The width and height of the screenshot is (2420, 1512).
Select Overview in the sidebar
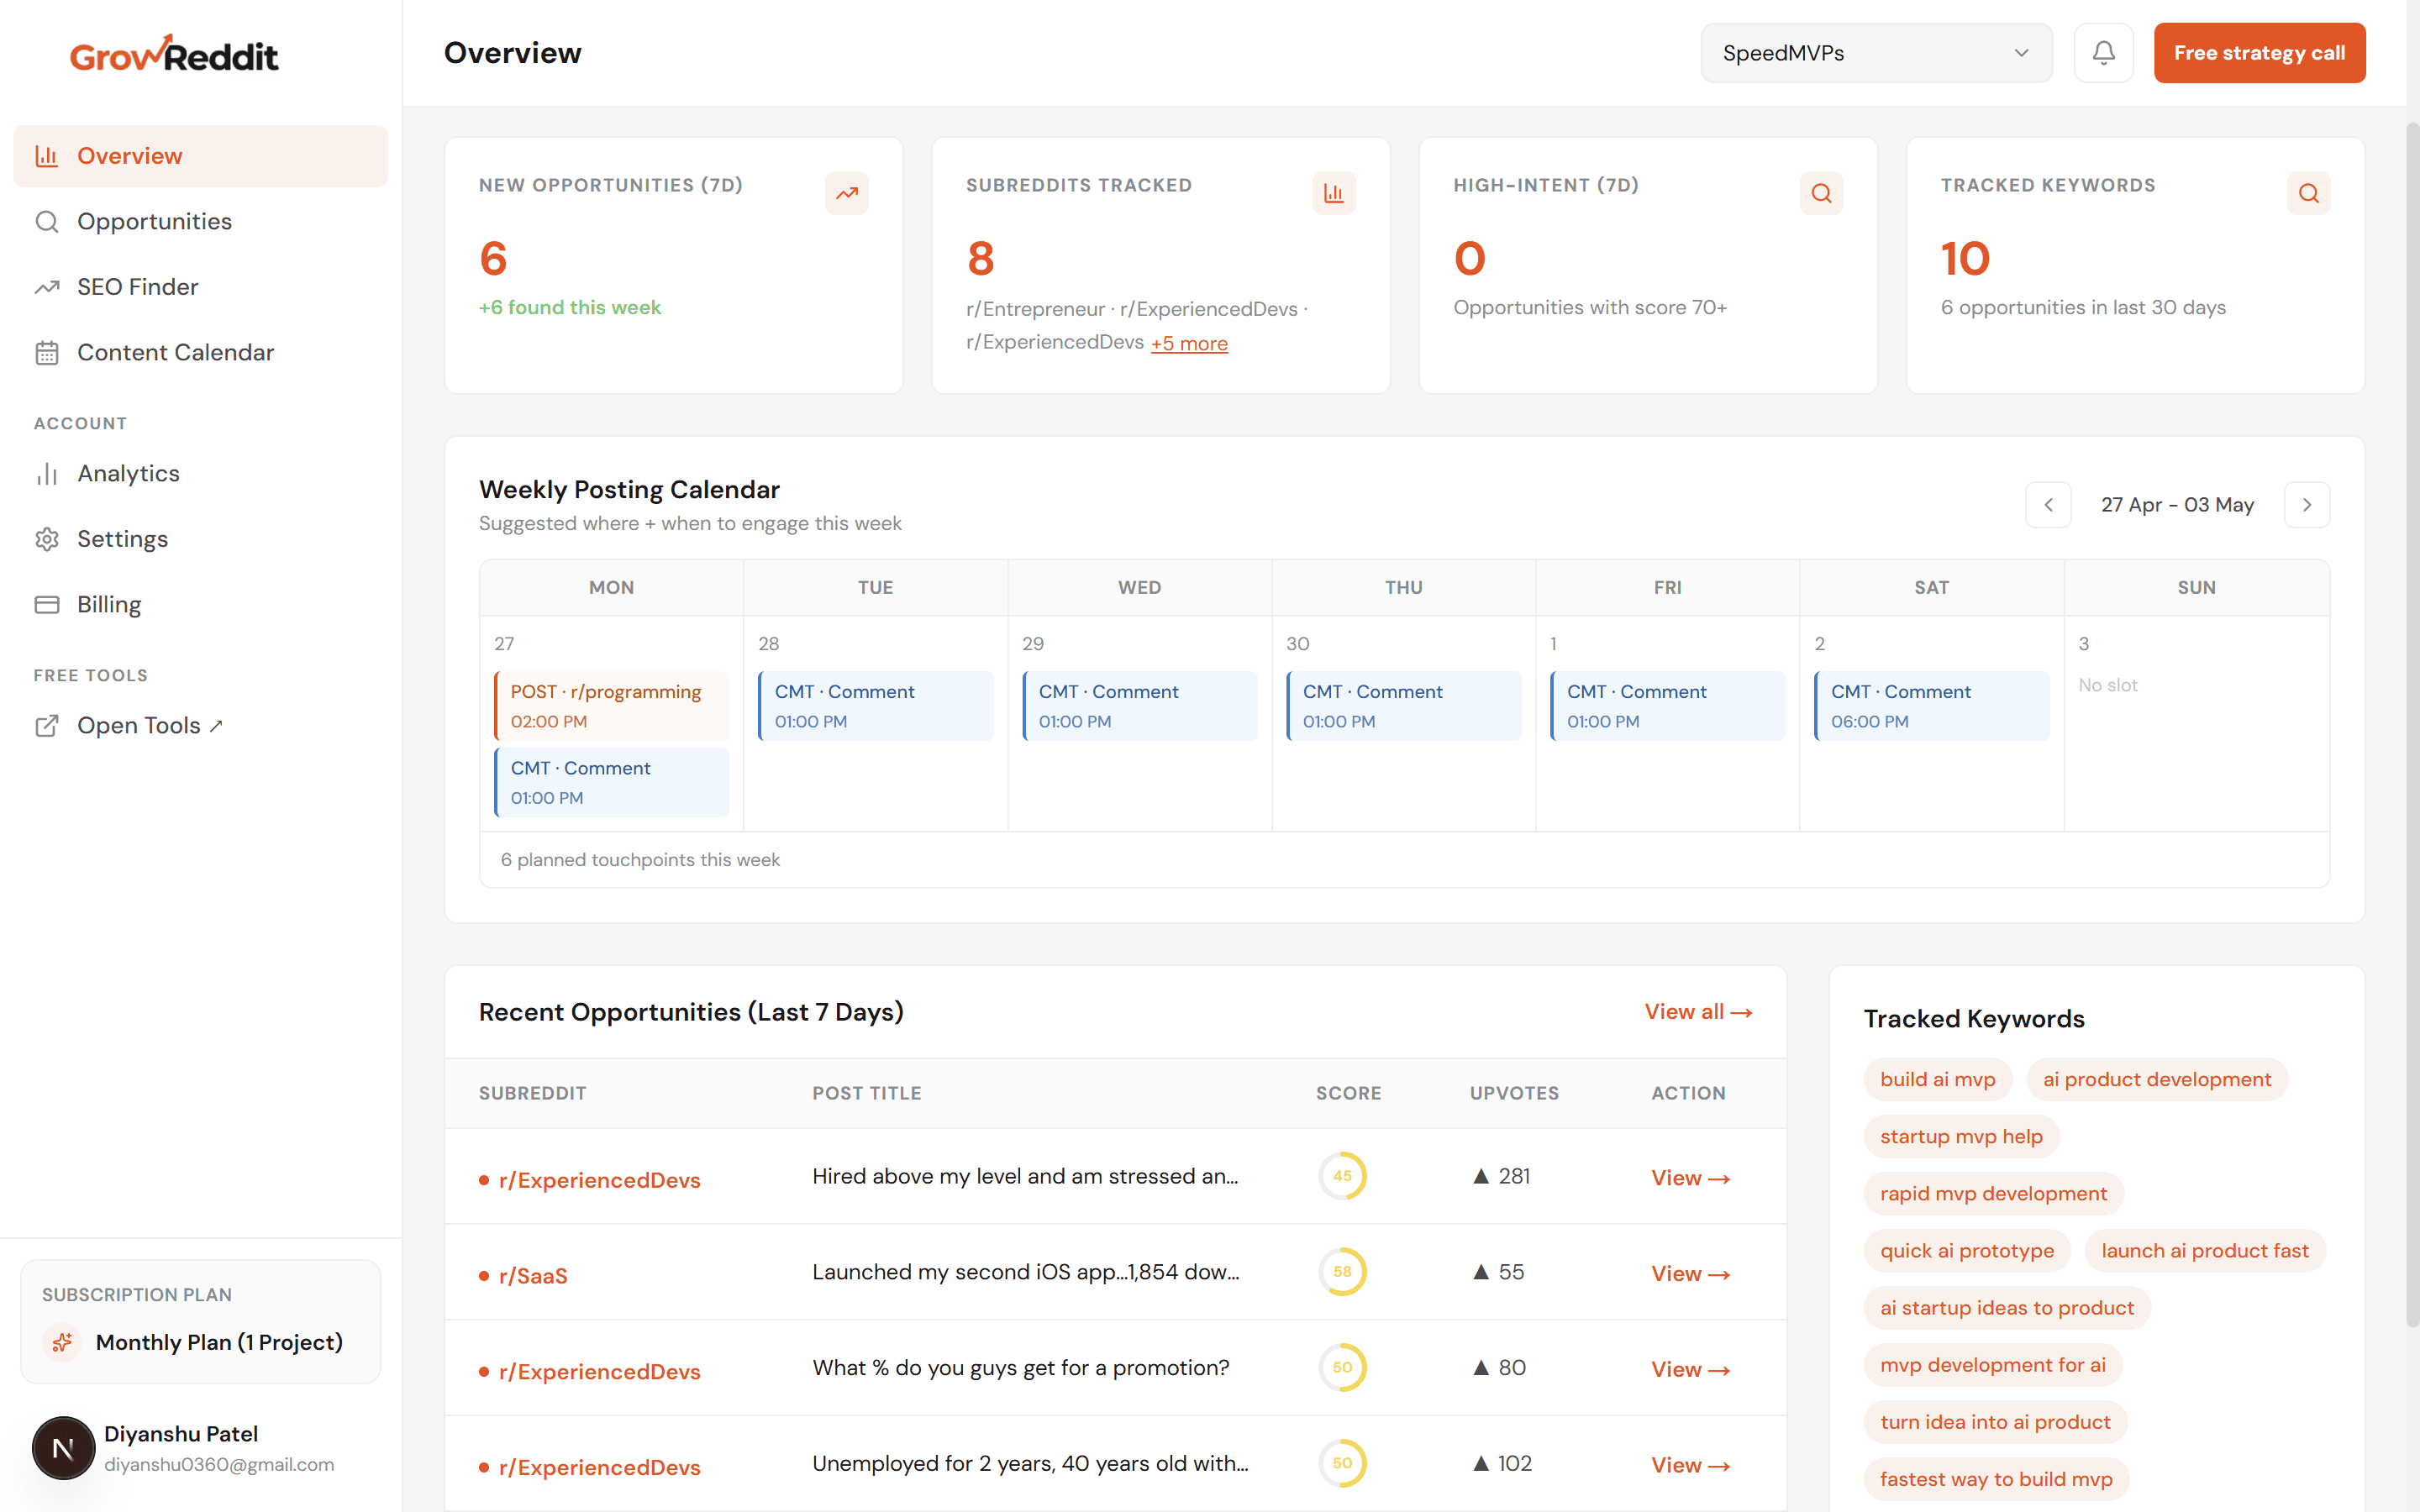(x=130, y=155)
